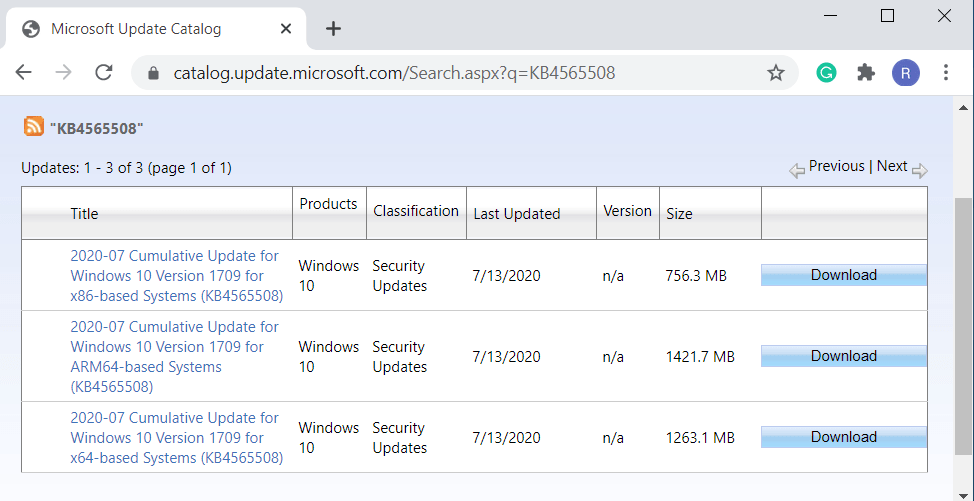Click the Previous page link
This screenshot has height=501, width=974.
(836, 166)
